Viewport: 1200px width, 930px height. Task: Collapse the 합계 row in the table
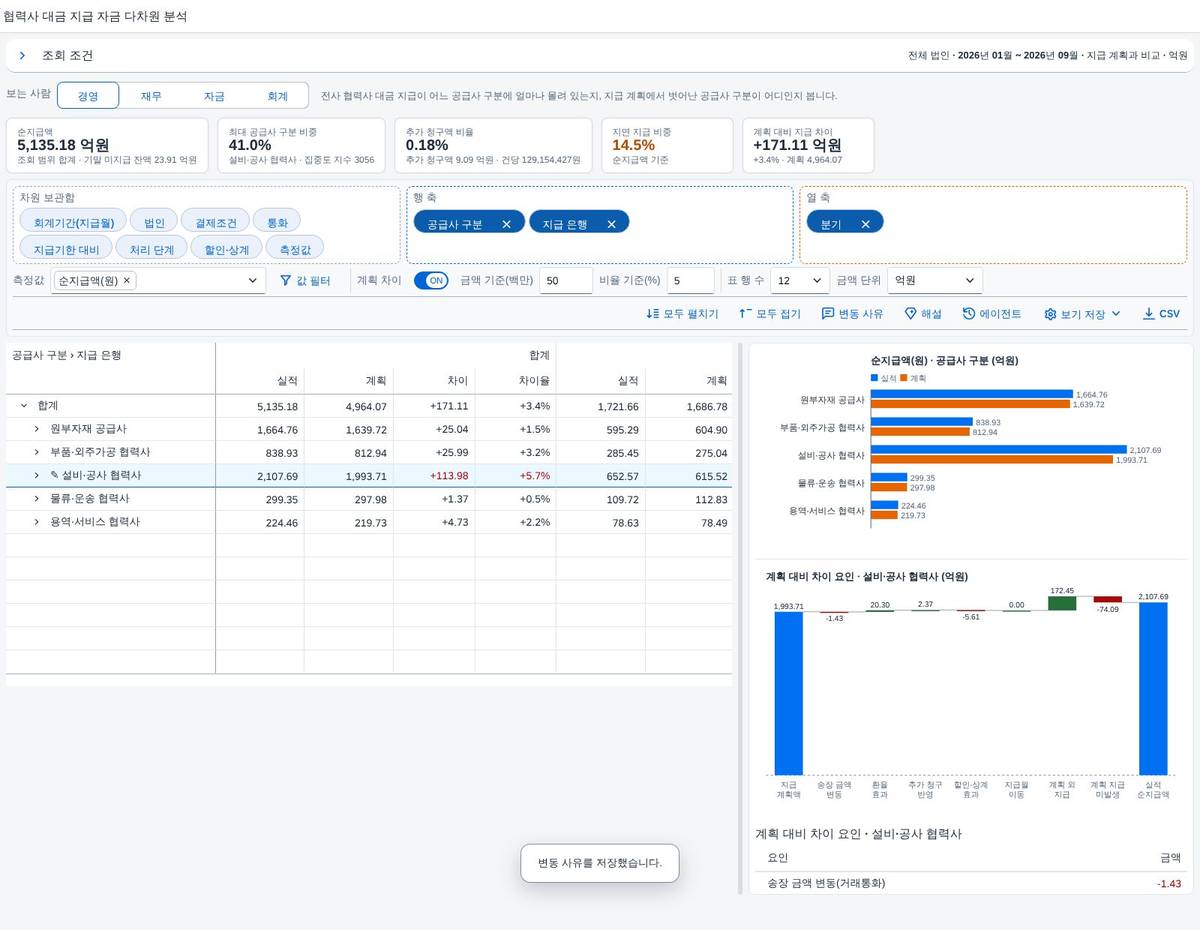24,406
